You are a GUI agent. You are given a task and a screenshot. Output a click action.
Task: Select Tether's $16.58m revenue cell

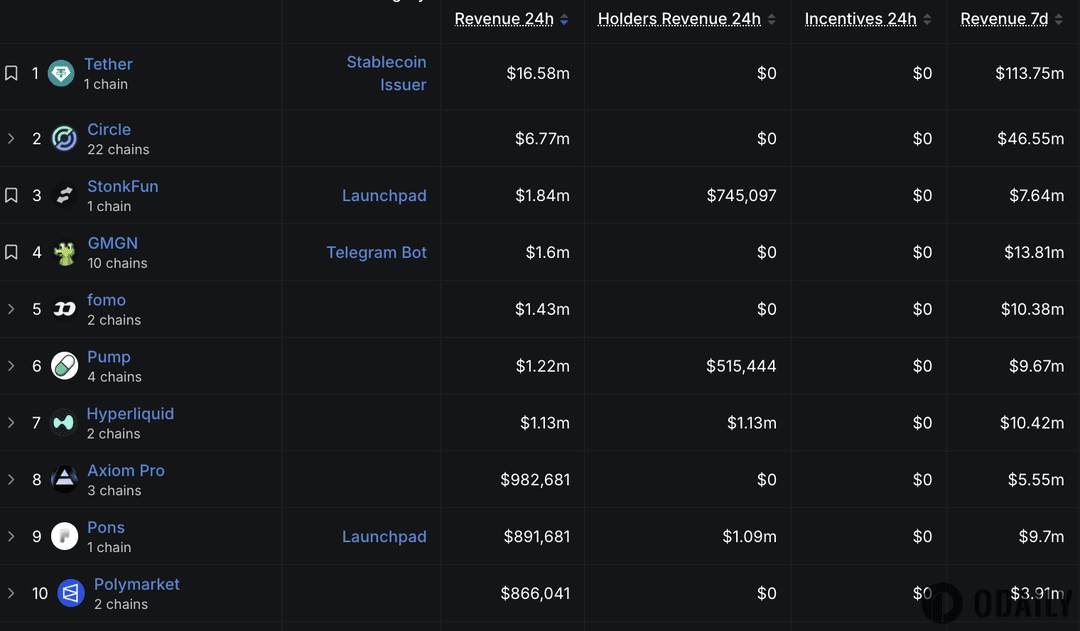point(538,73)
